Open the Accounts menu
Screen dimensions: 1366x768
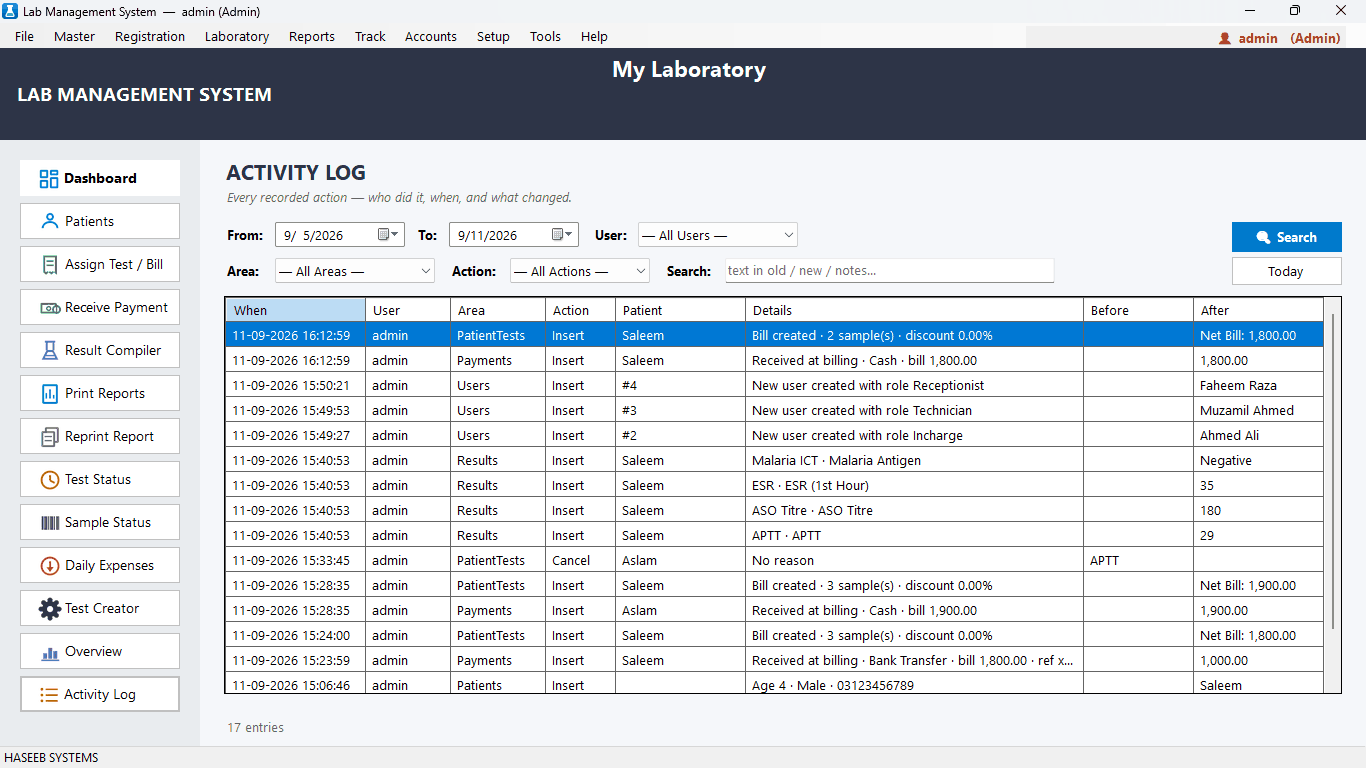(431, 36)
